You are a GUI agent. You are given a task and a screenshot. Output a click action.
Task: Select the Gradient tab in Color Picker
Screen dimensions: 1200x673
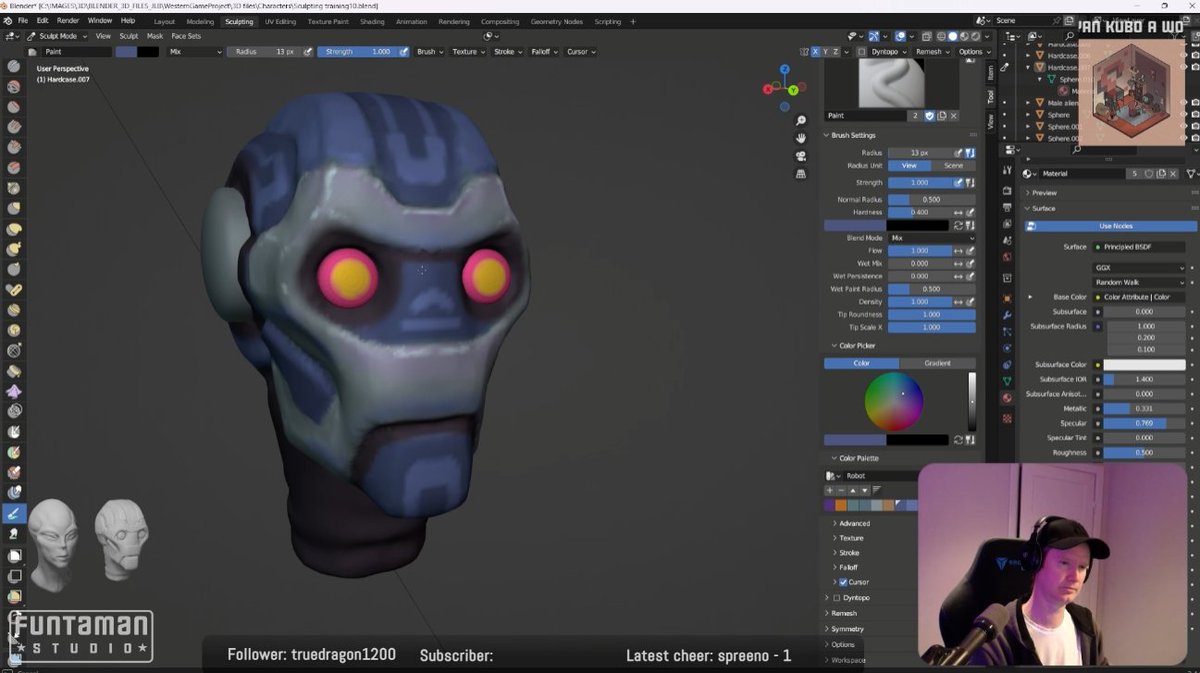pos(937,363)
